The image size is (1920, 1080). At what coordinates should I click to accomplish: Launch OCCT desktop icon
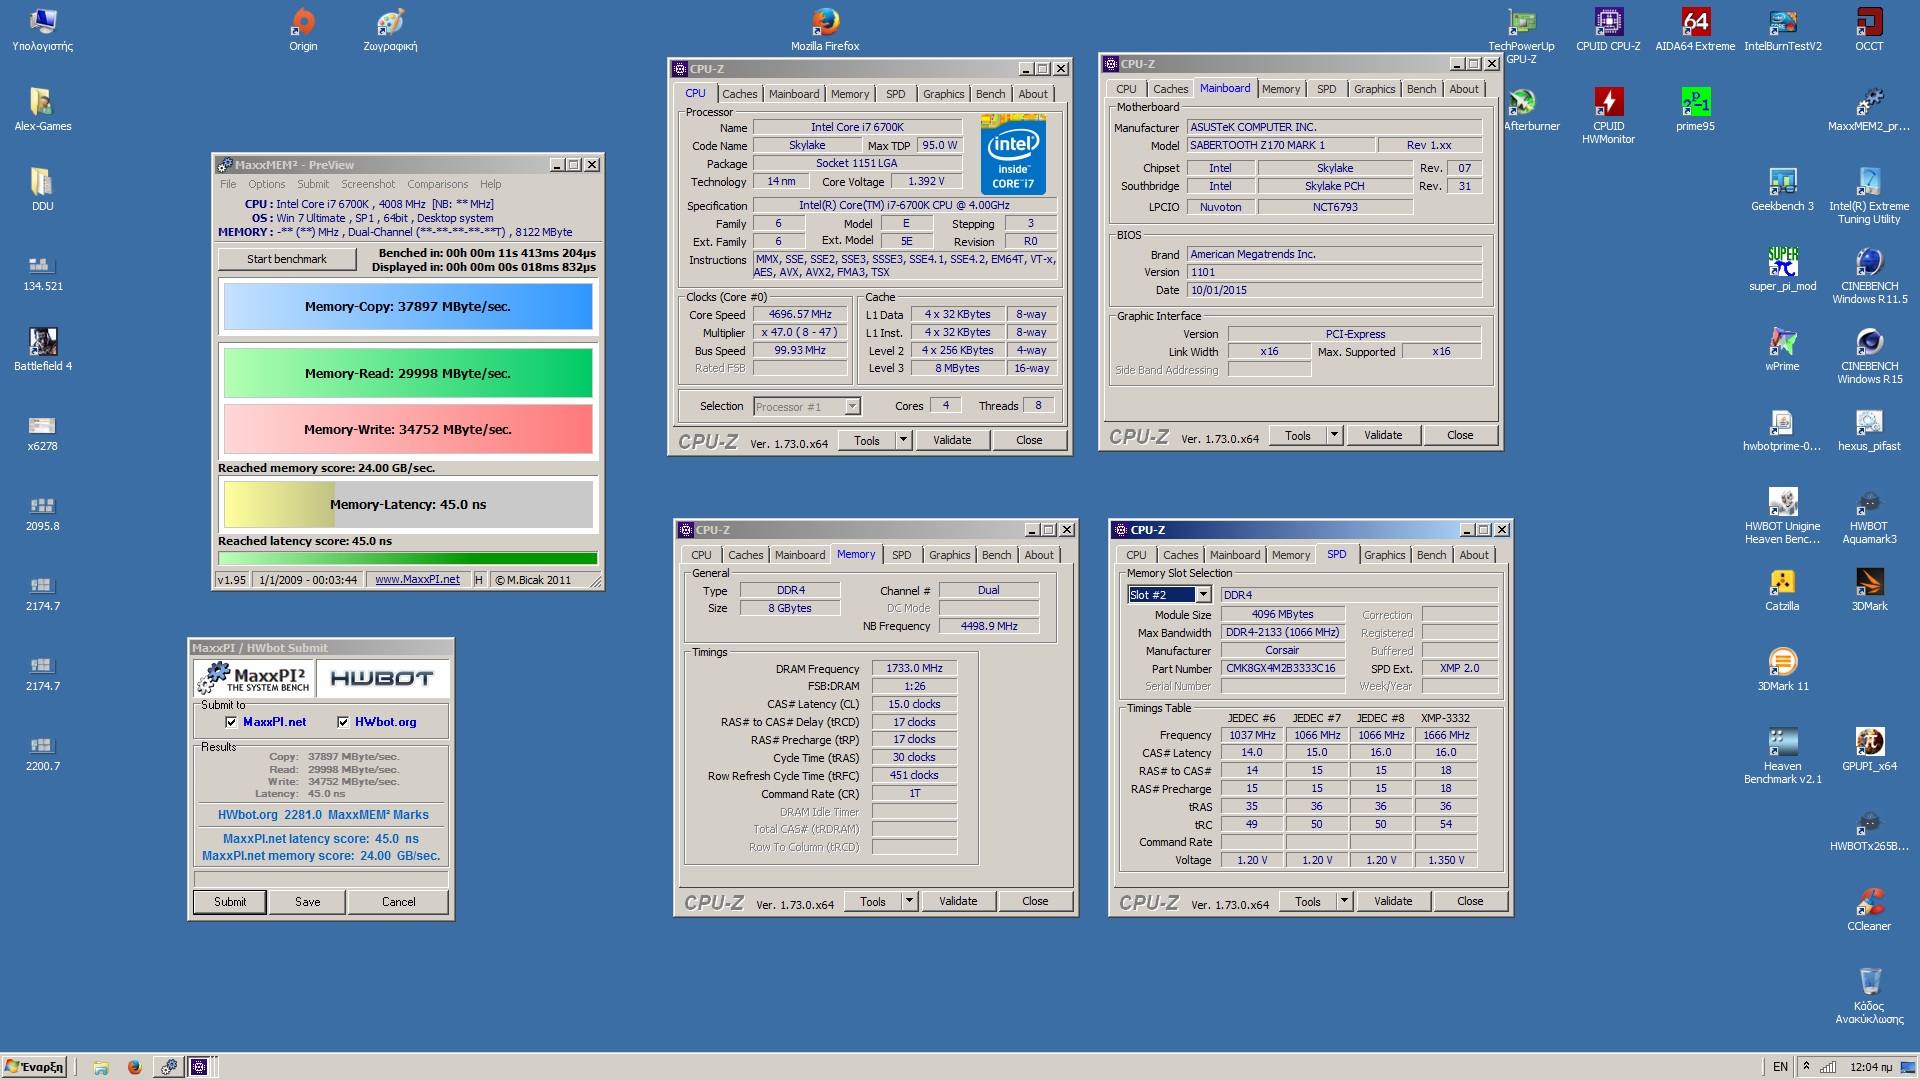tap(1869, 29)
